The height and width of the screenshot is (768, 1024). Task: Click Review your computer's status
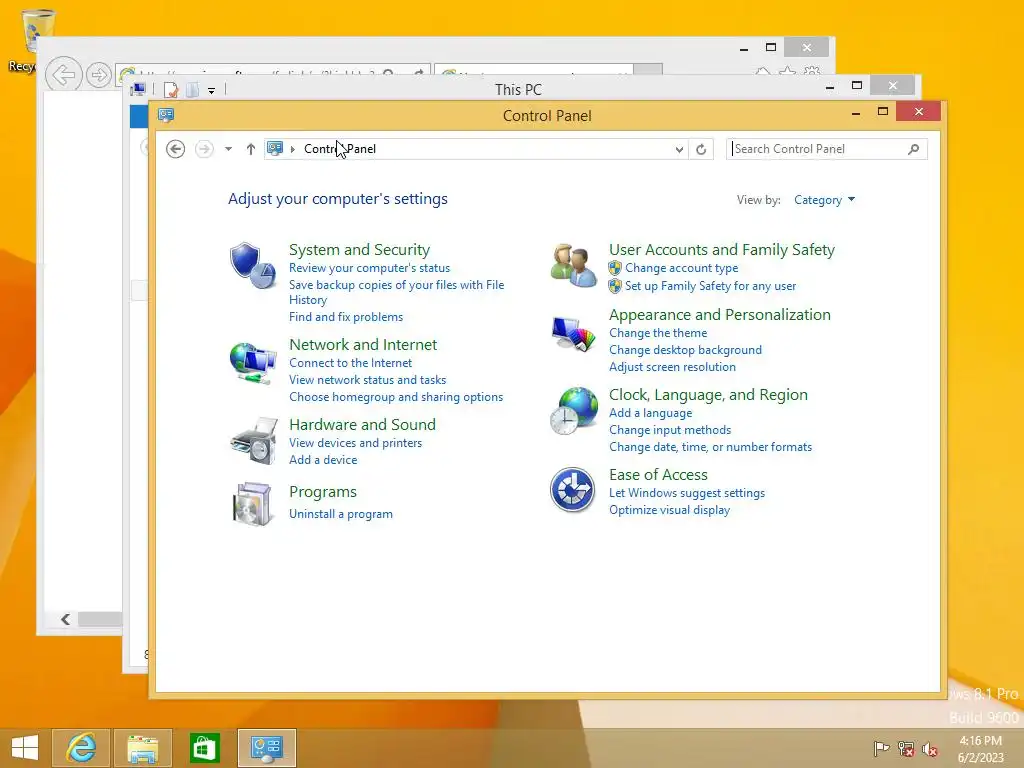point(369,268)
